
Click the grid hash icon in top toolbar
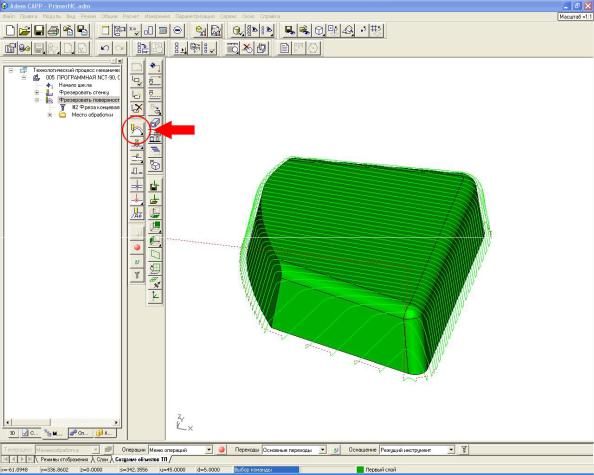click(x=376, y=30)
